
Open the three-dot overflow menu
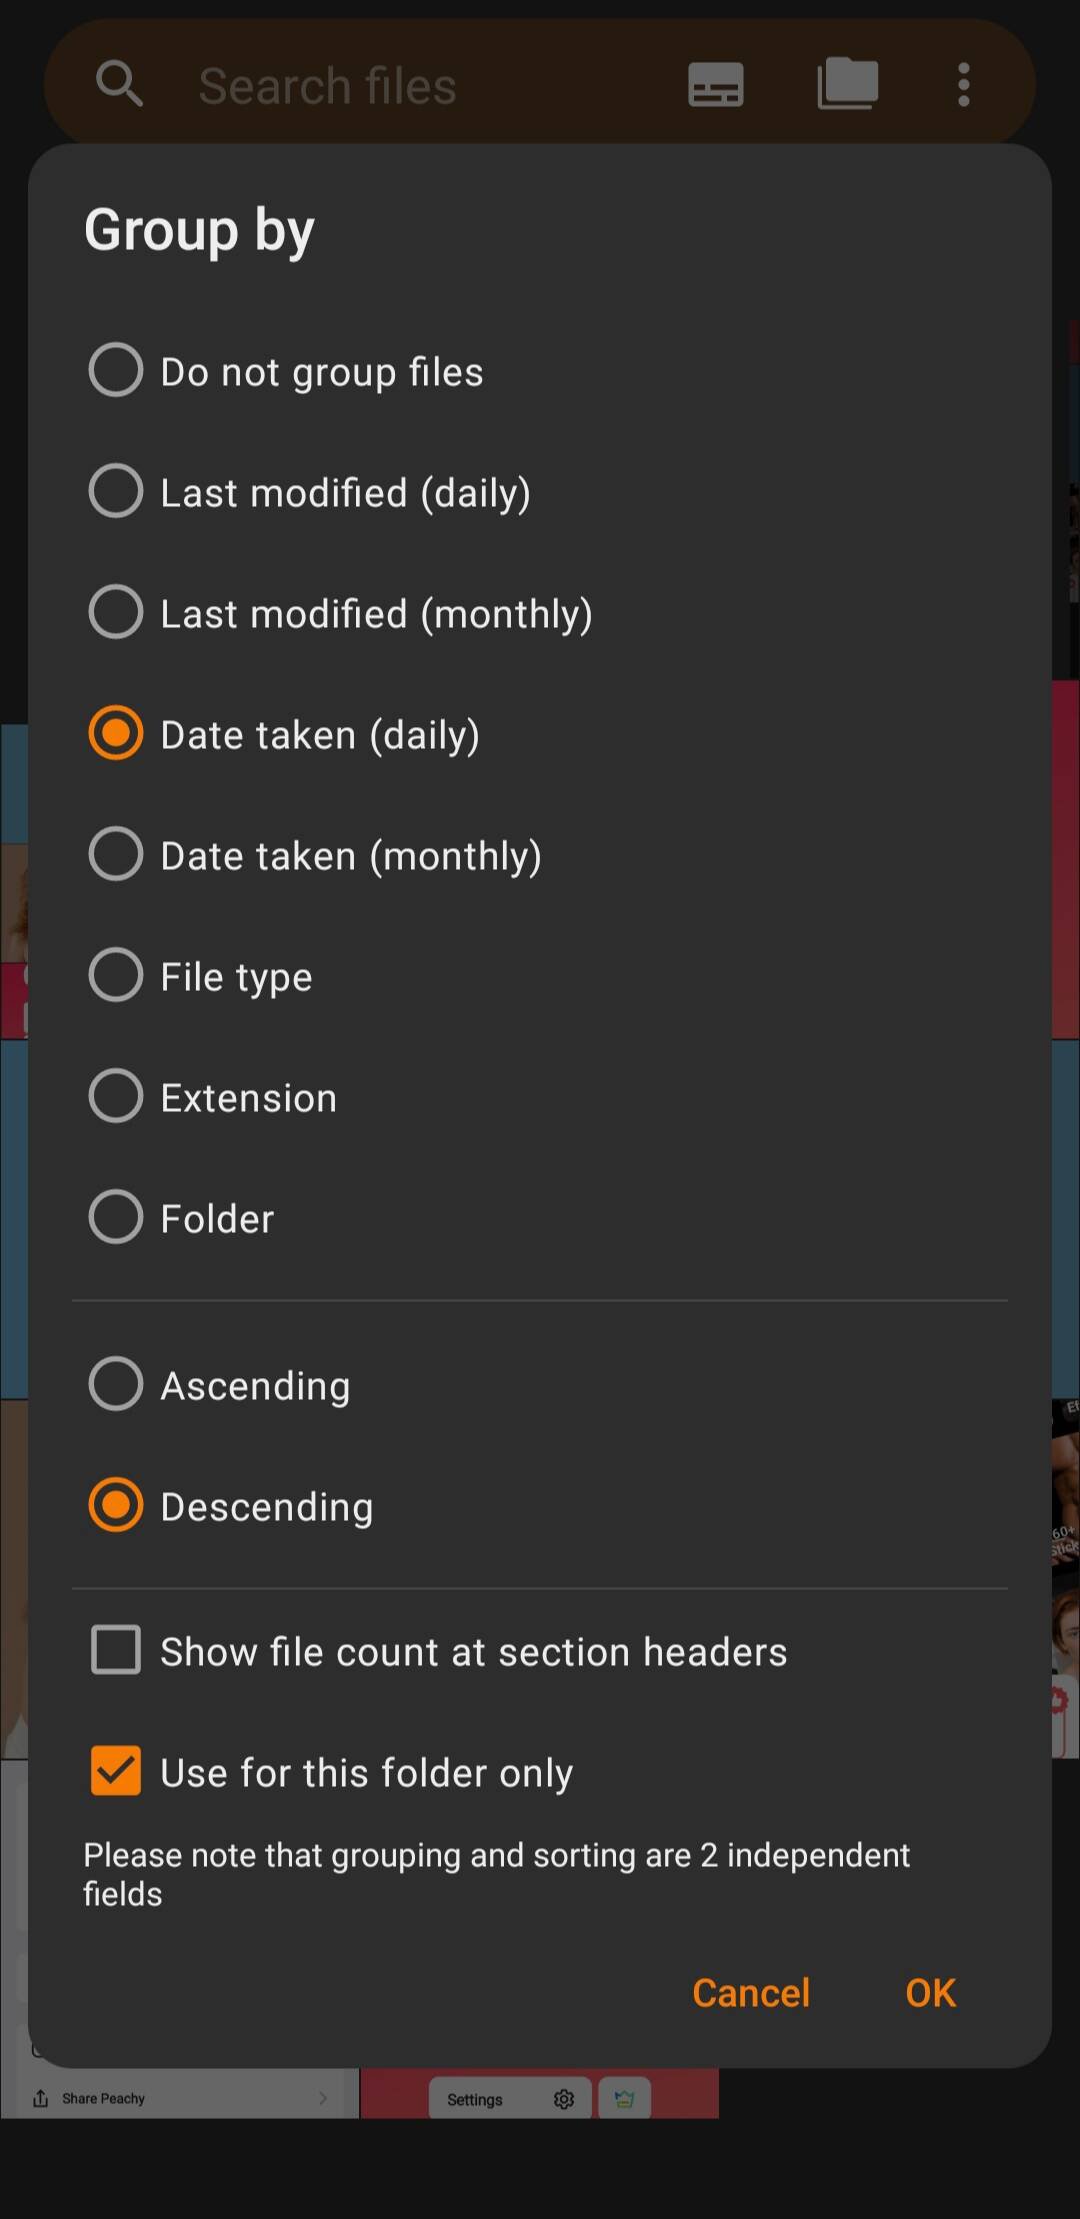pyautogui.click(x=964, y=84)
